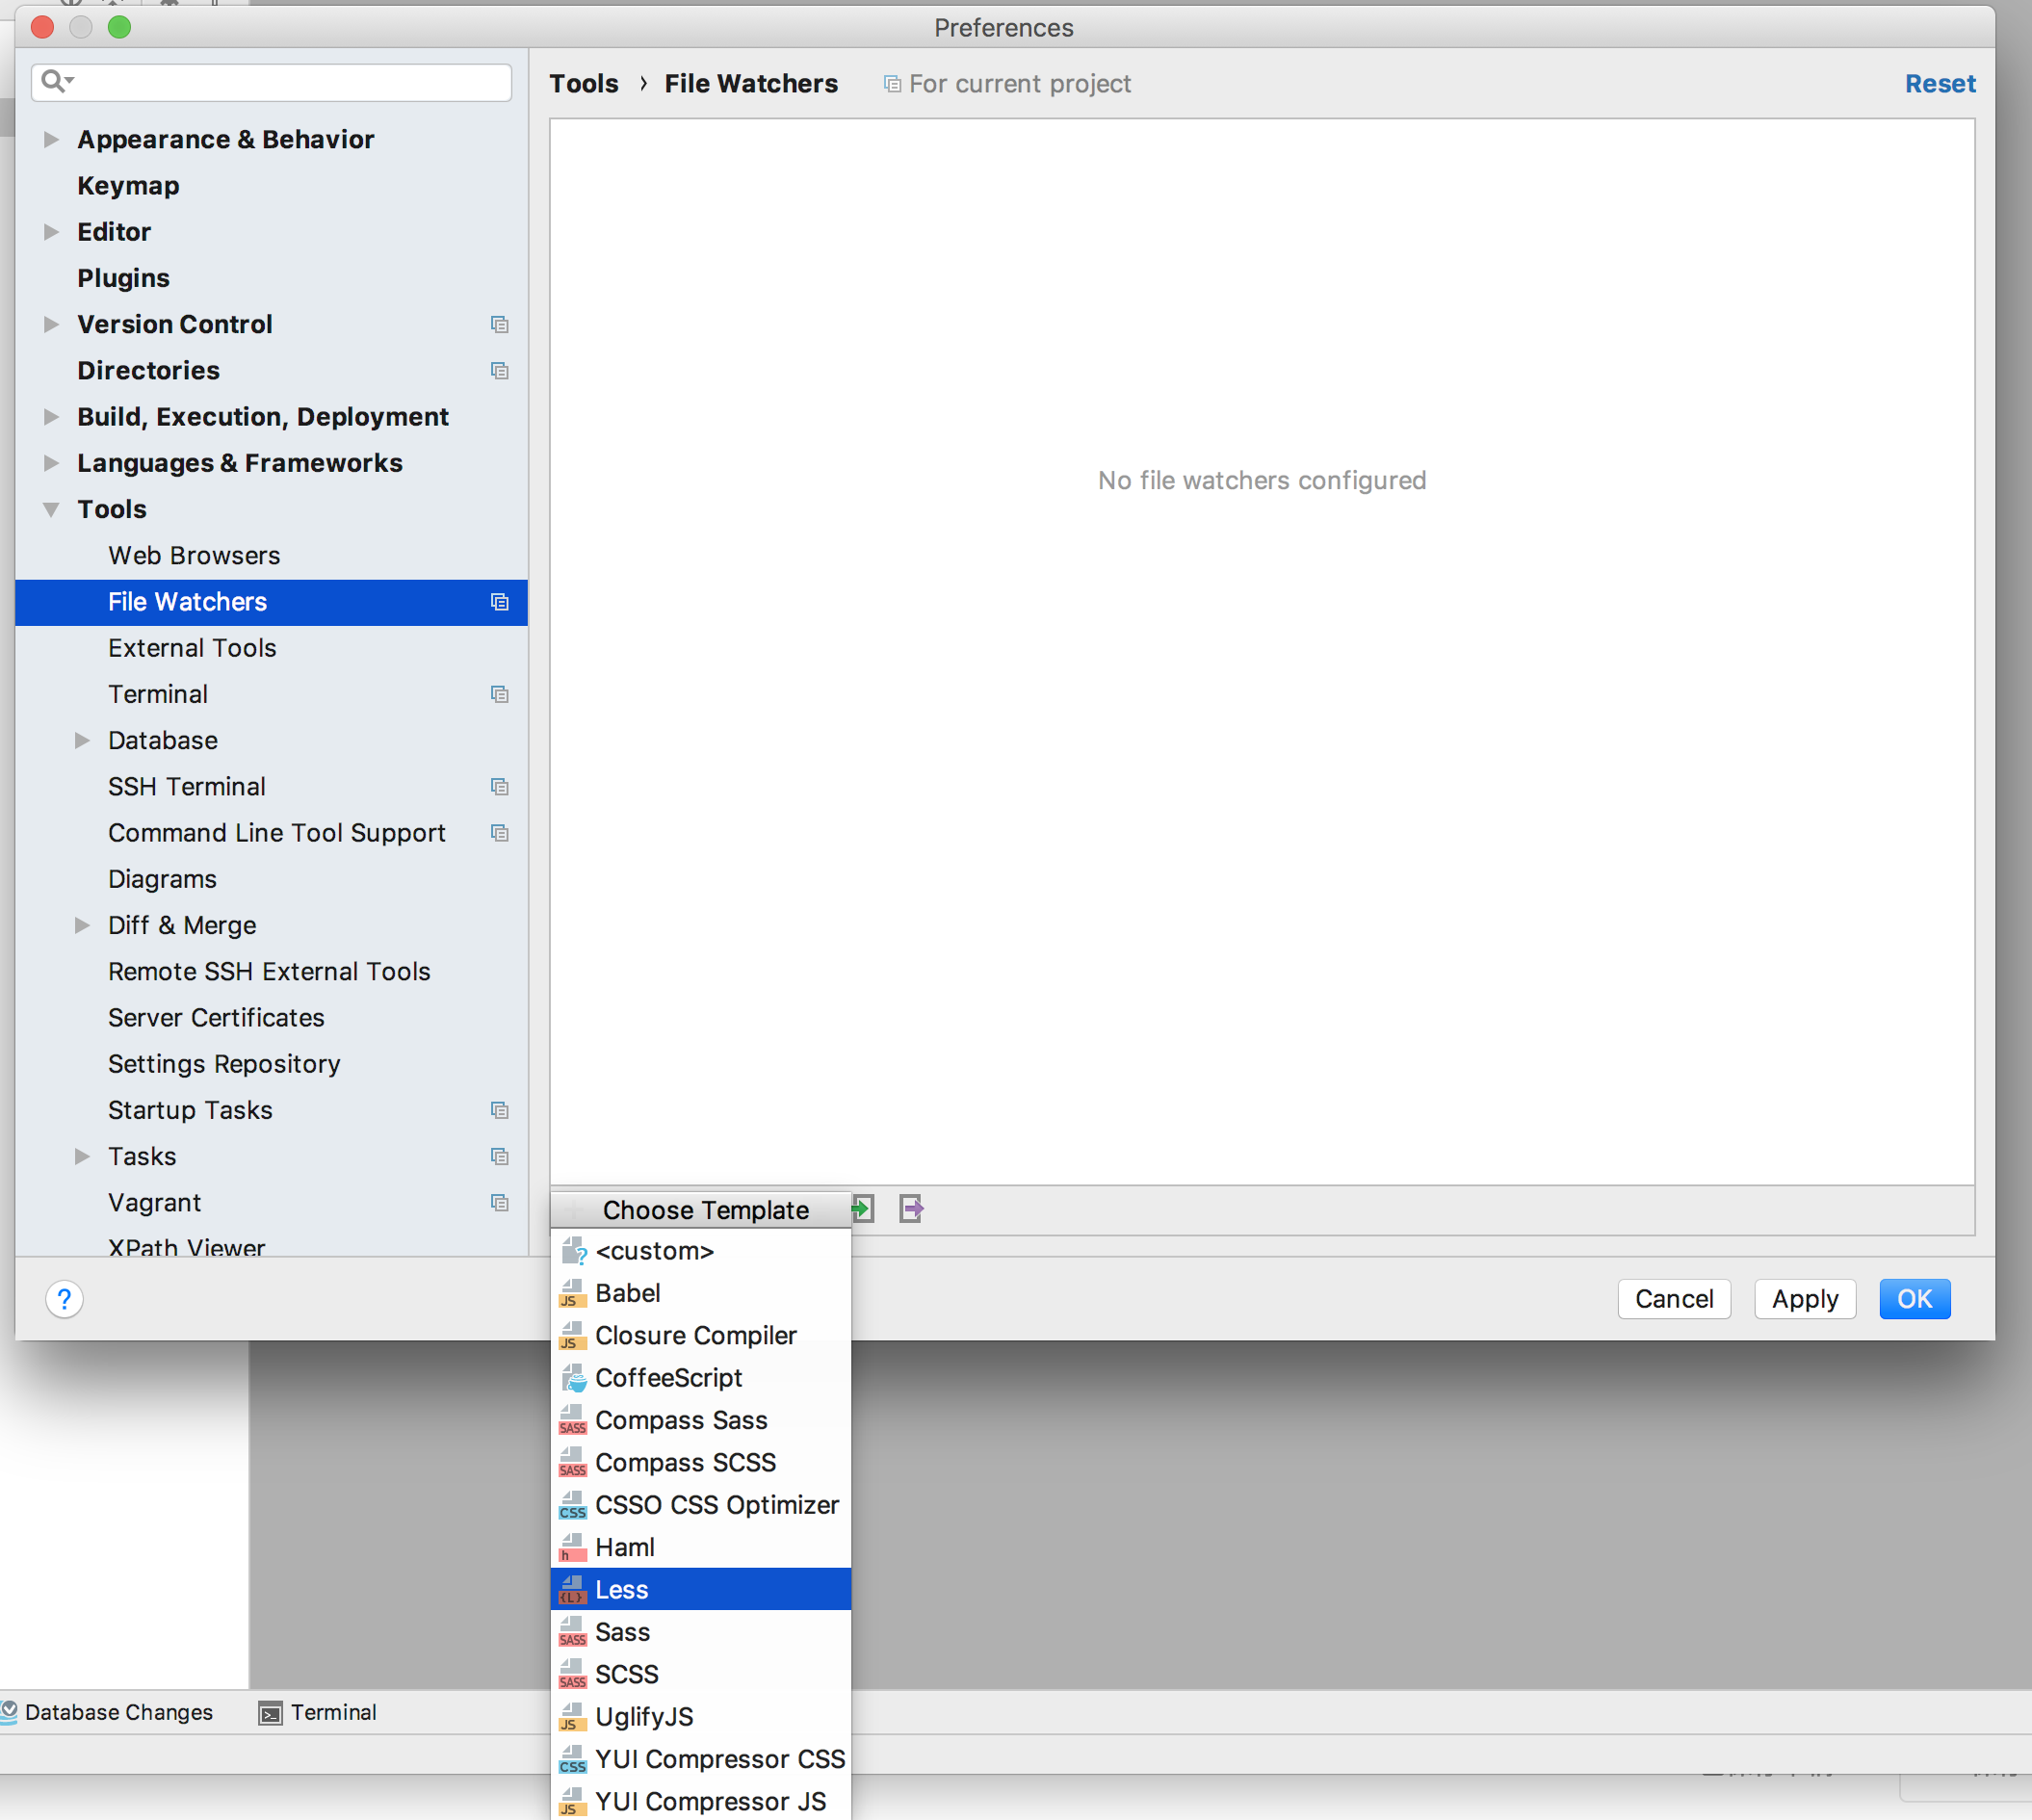Screen dimensions: 2032x1820
Task: Toggle Version Control project settings icon
Action: tap(499, 324)
